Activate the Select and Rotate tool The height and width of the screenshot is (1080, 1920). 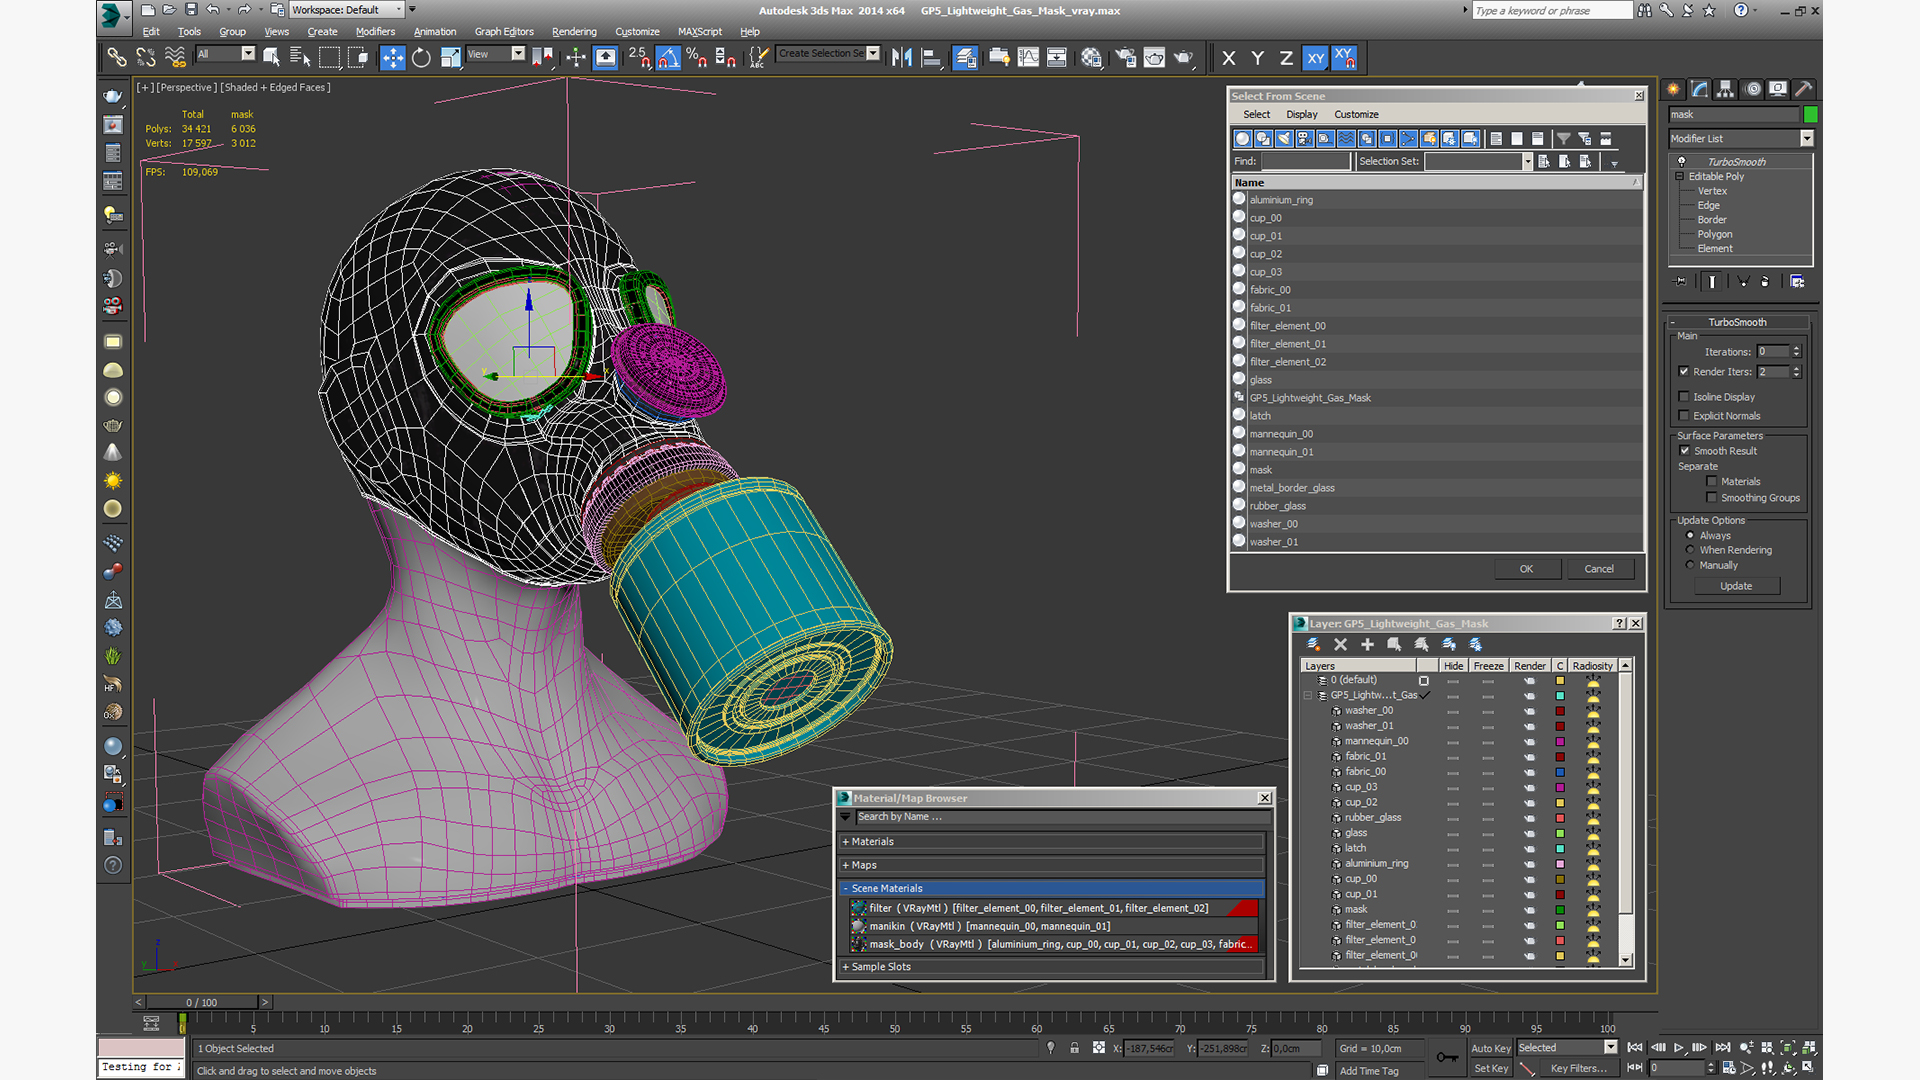(421, 57)
